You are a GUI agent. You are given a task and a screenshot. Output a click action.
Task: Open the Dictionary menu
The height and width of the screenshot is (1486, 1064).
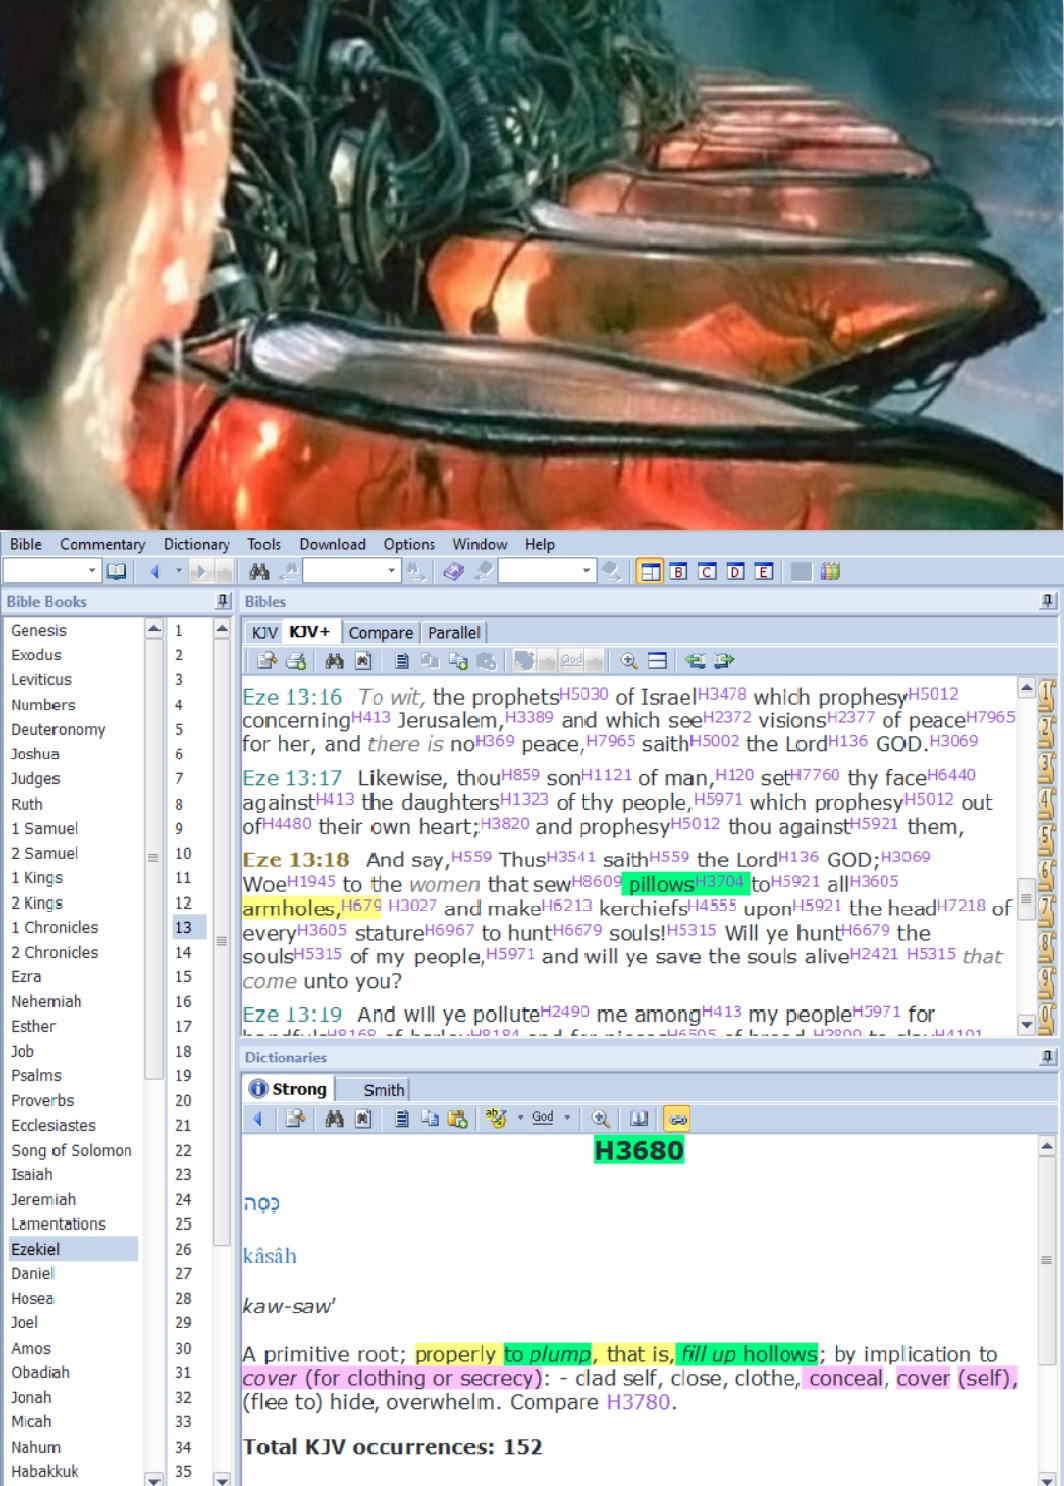tap(196, 544)
